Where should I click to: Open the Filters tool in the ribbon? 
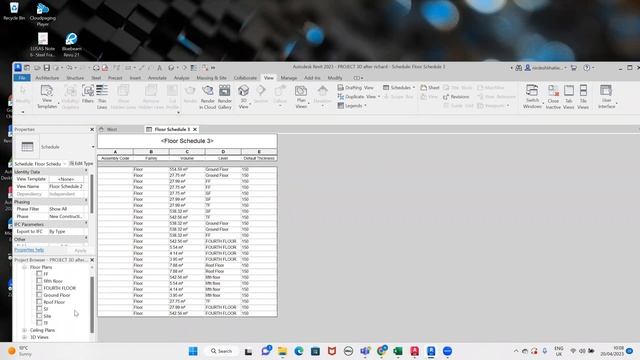pyautogui.click(x=88, y=93)
